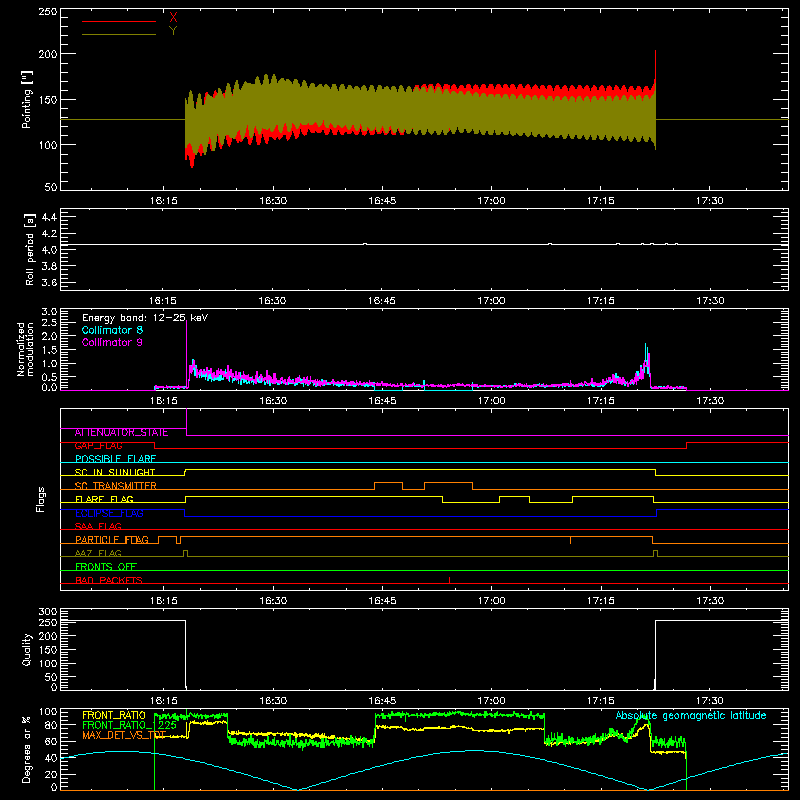Click the A47_FLAG label
The height and width of the screenshot is (800, 800).
click(x=98, y=553)
